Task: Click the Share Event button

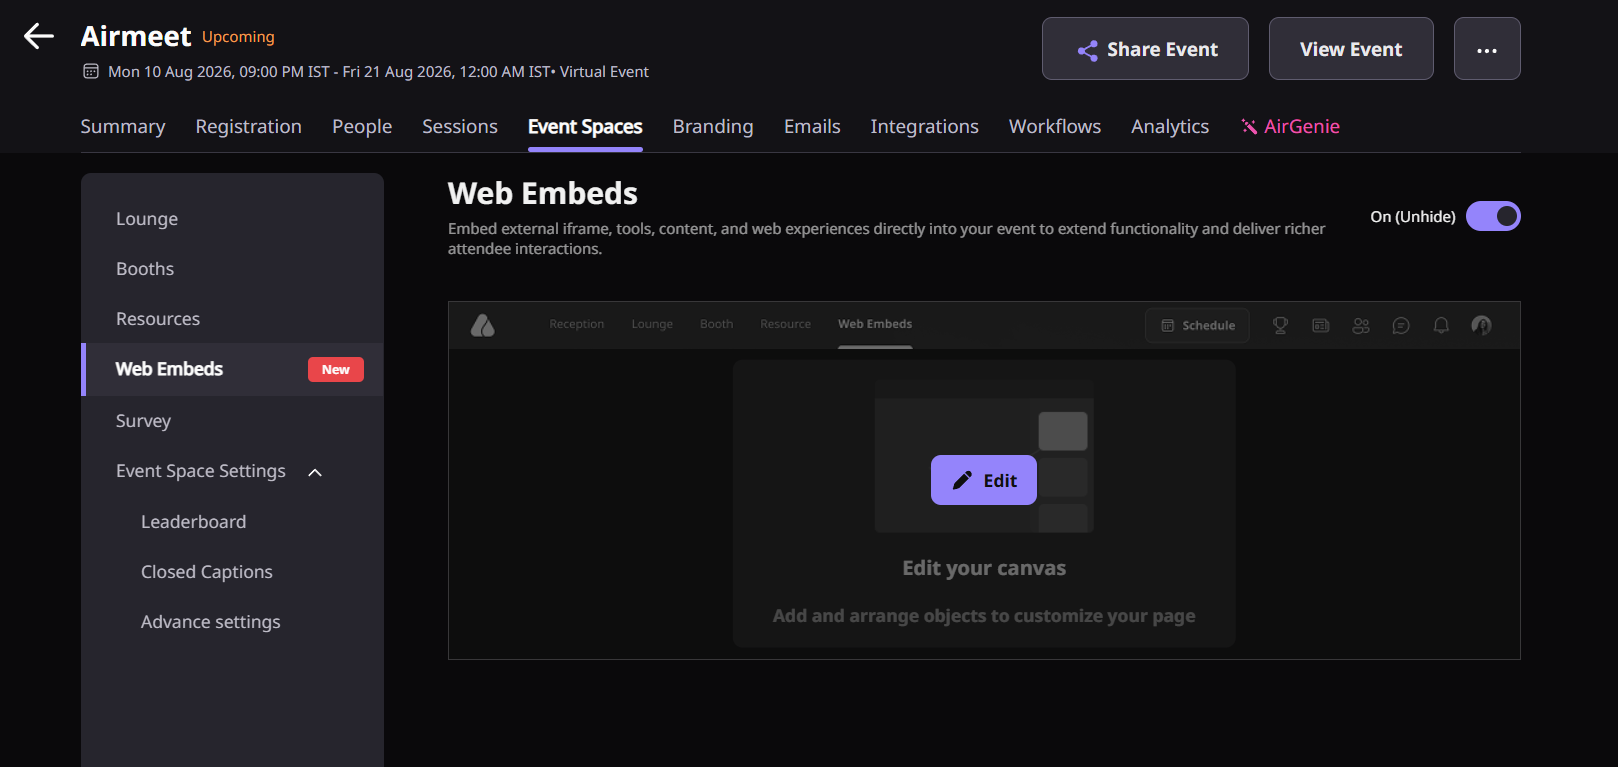Action: click(x=1145, y=49)
